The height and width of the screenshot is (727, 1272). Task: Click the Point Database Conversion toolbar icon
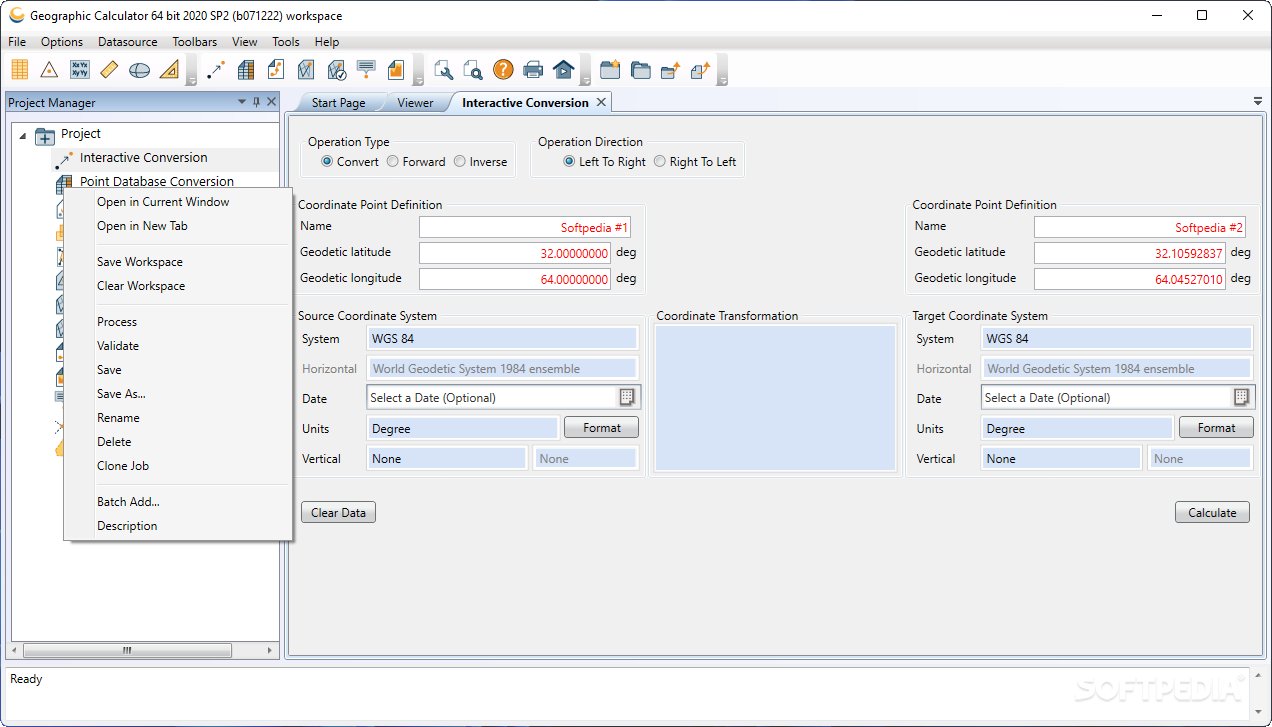click(246, 69)
